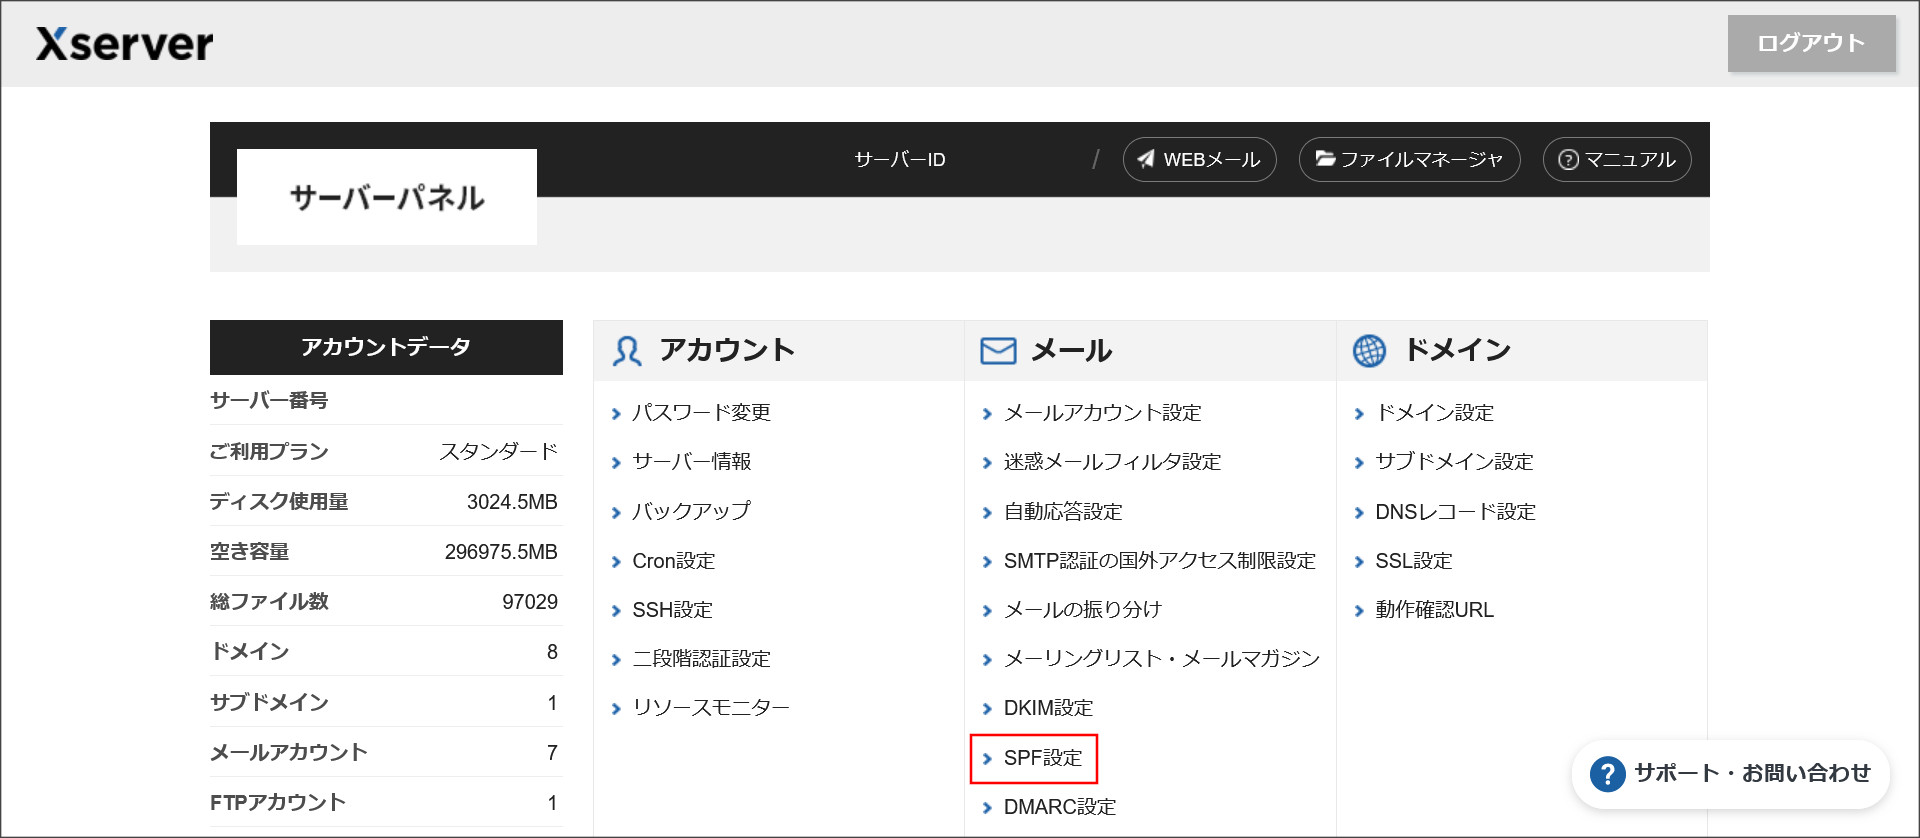This screenshot has width=1920, height=838.
Task: Click the サブドメイン row label in account data
Action: tap(269, 703)
